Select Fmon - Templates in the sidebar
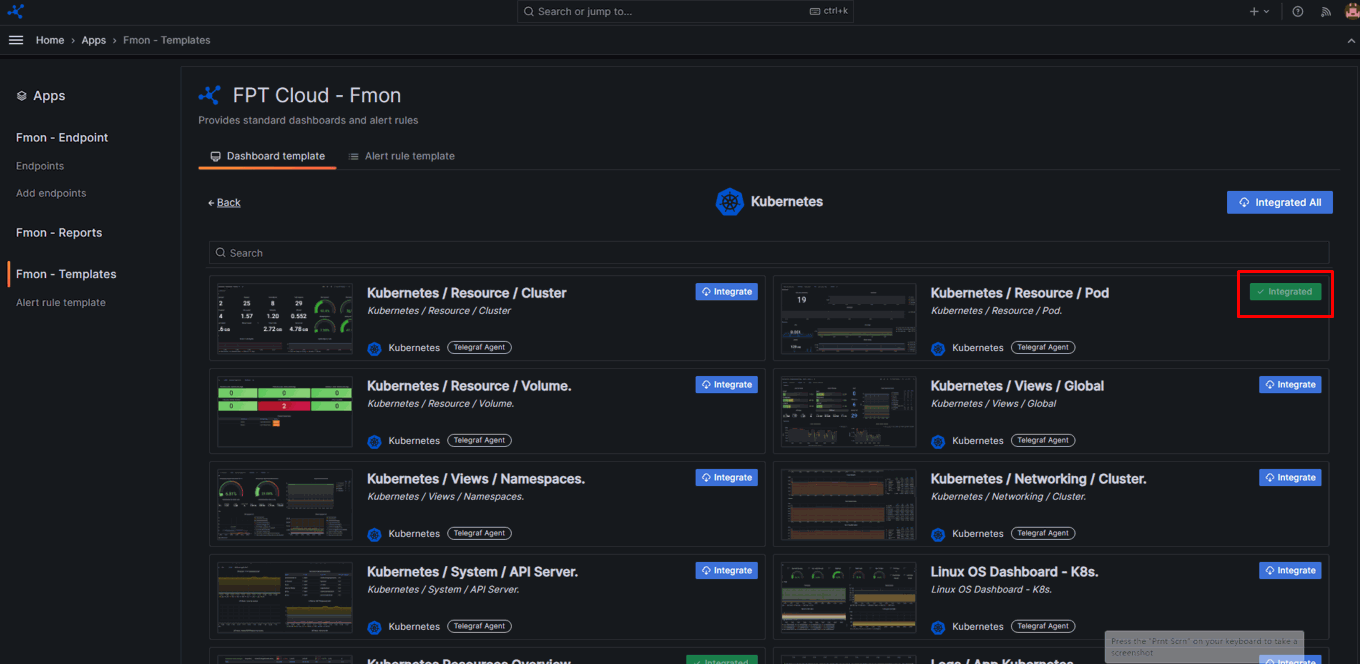The width and height of the screenshot is (1360, 664). point(66,274)
